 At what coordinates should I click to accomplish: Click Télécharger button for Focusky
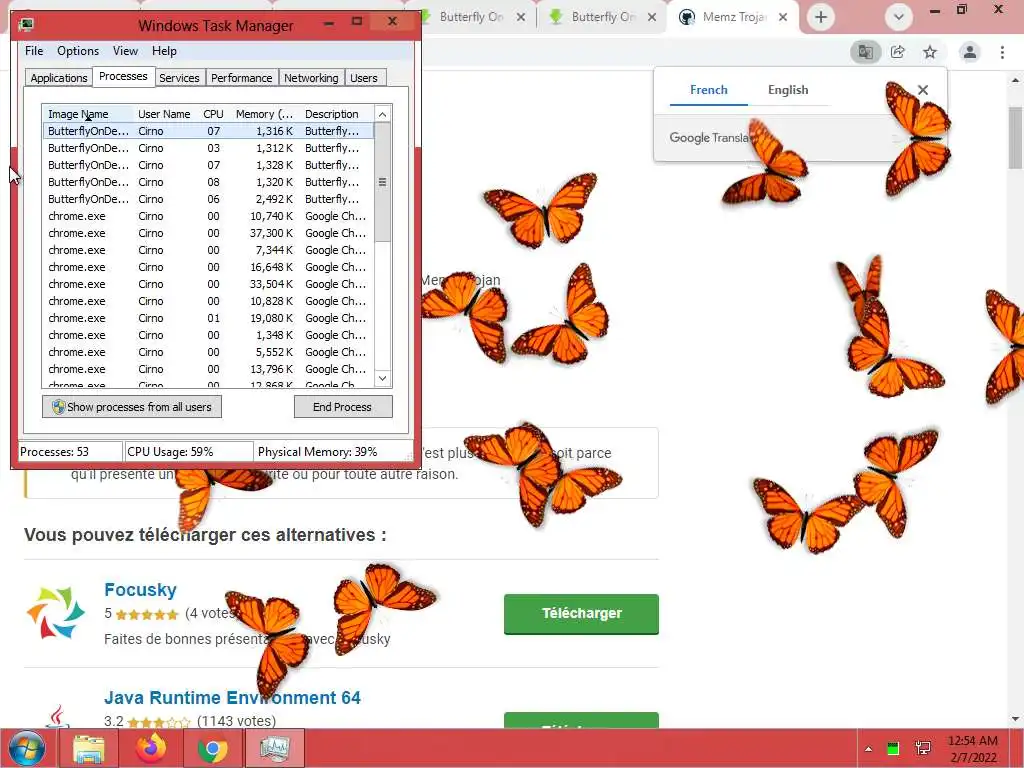[x=581, y=614]
